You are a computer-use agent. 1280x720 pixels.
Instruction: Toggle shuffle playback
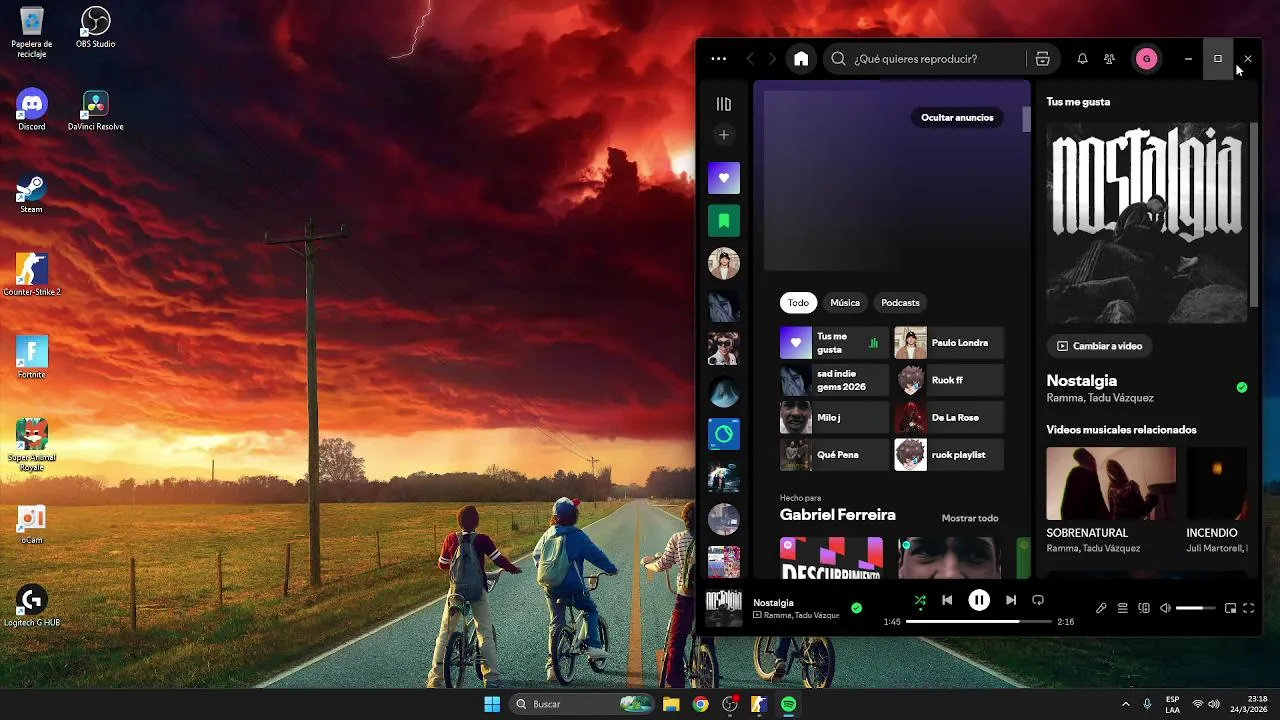920,600
